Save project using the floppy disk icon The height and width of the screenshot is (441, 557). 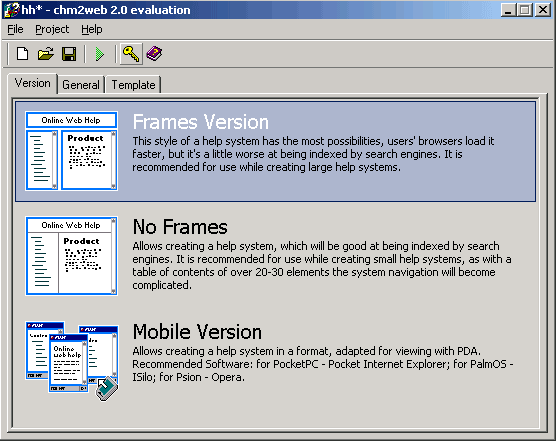(x=69, y=54)
